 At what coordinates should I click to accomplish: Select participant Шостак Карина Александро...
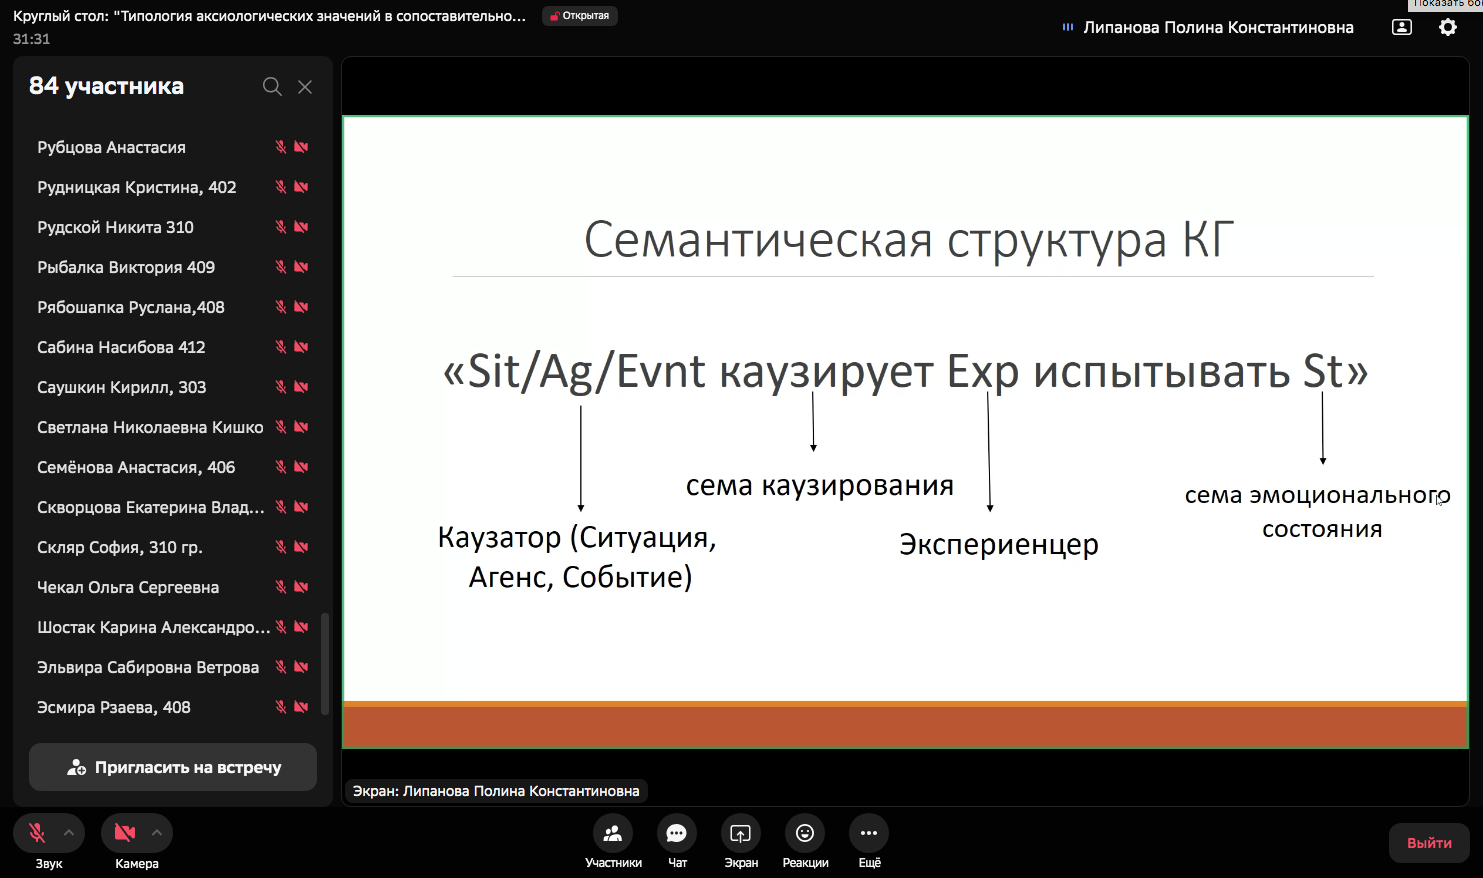coord(154,627)
